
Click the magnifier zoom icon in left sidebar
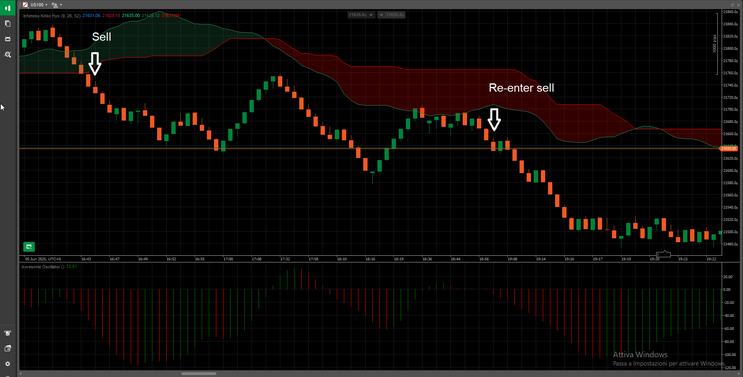pos(8,55)
